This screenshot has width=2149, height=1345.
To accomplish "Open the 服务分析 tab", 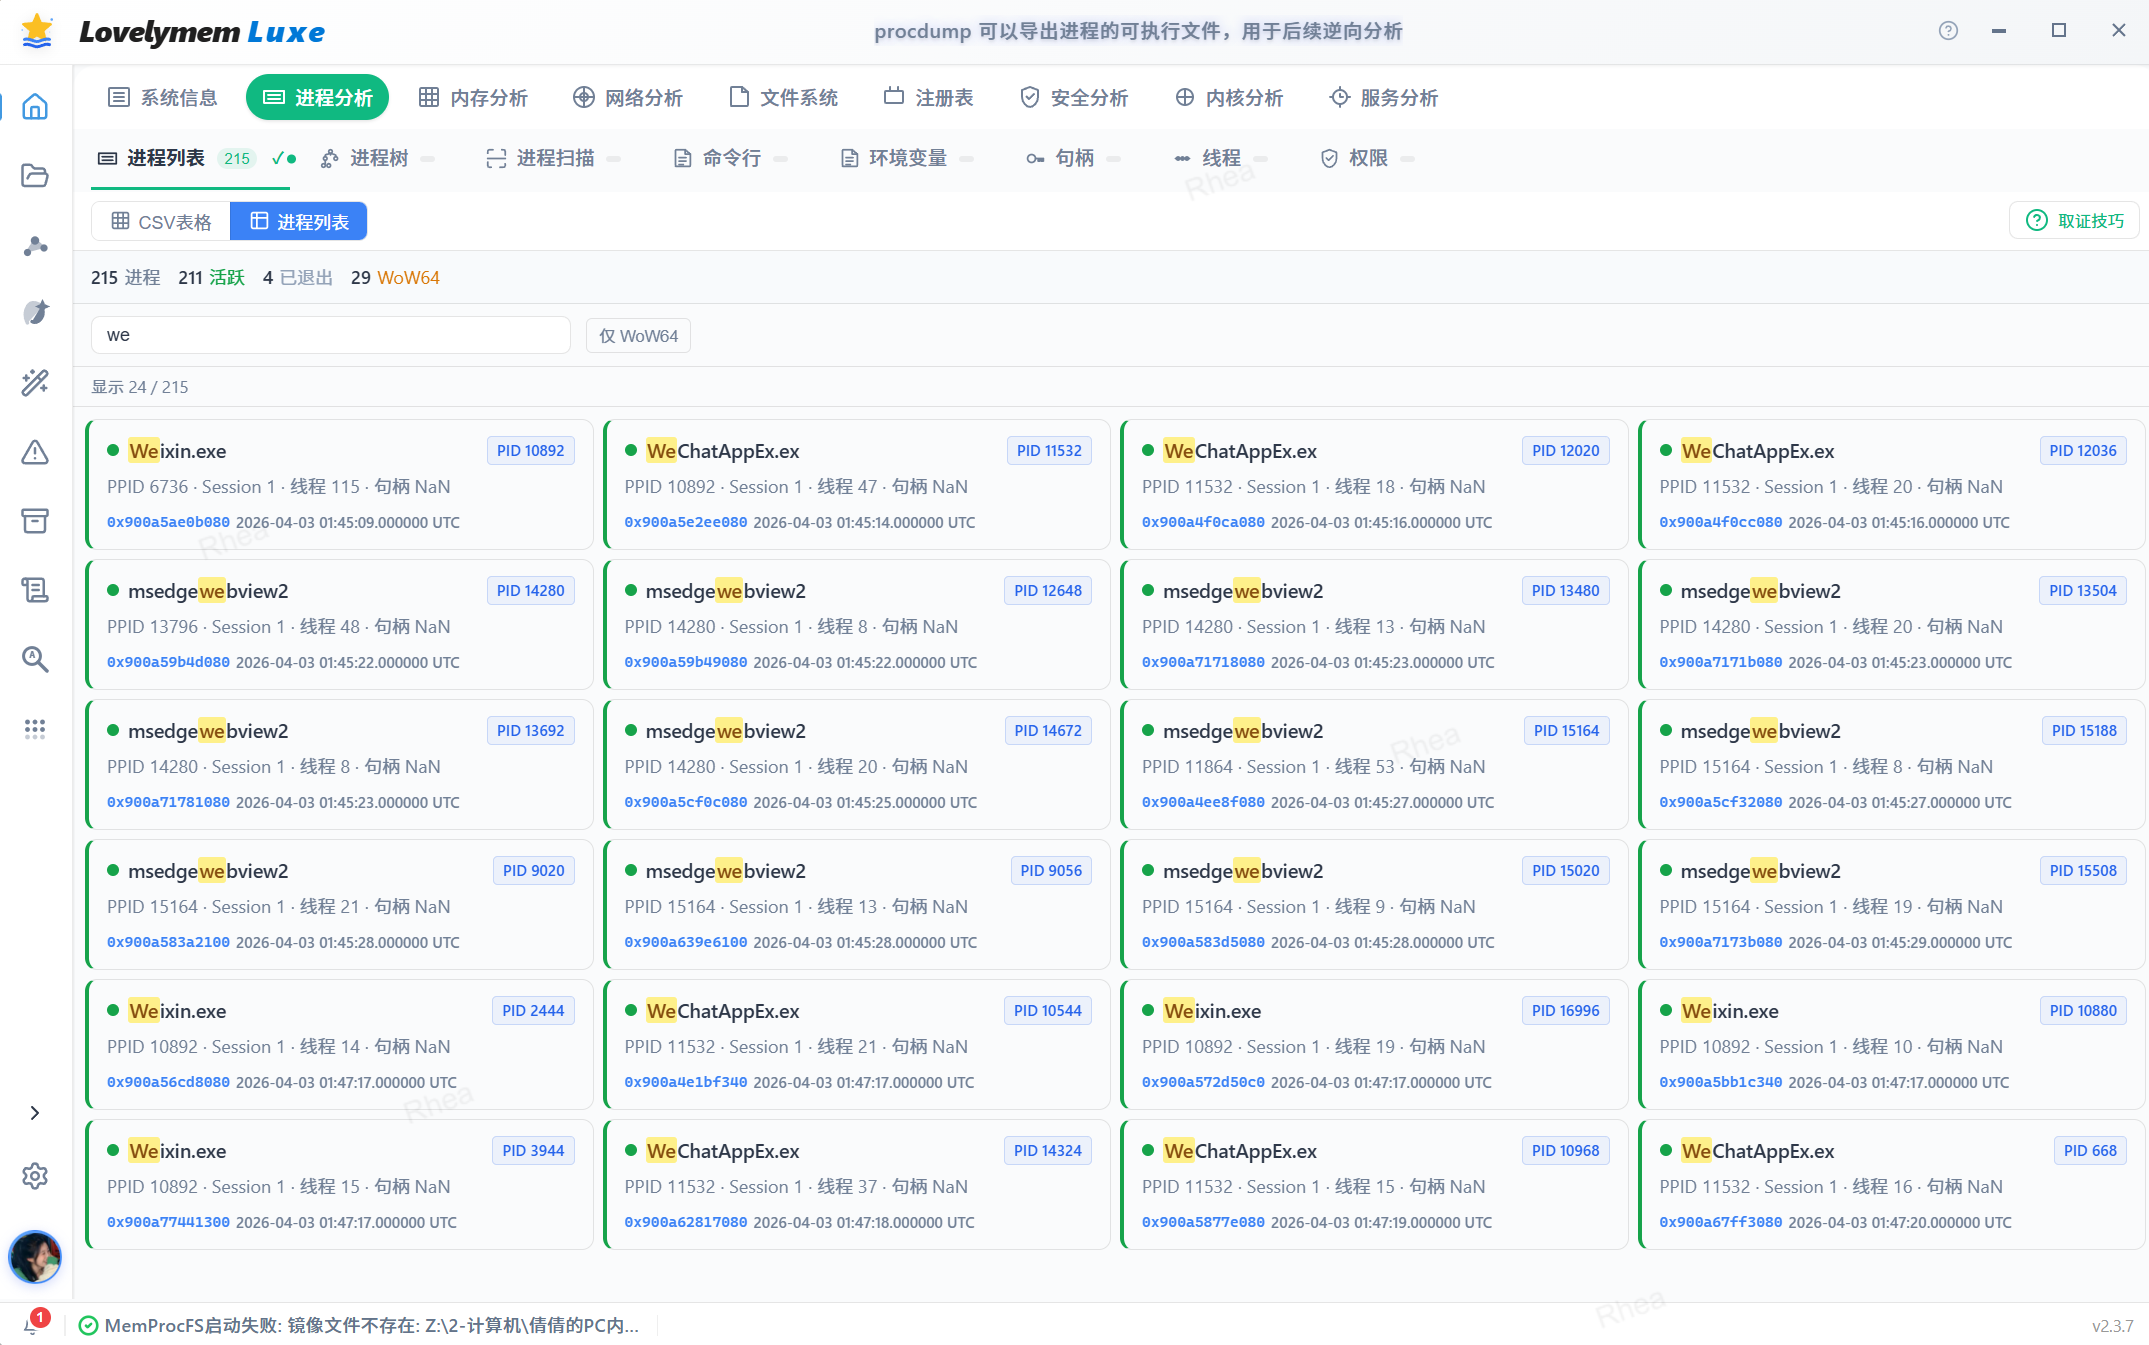I will (x=1384, y=97).
